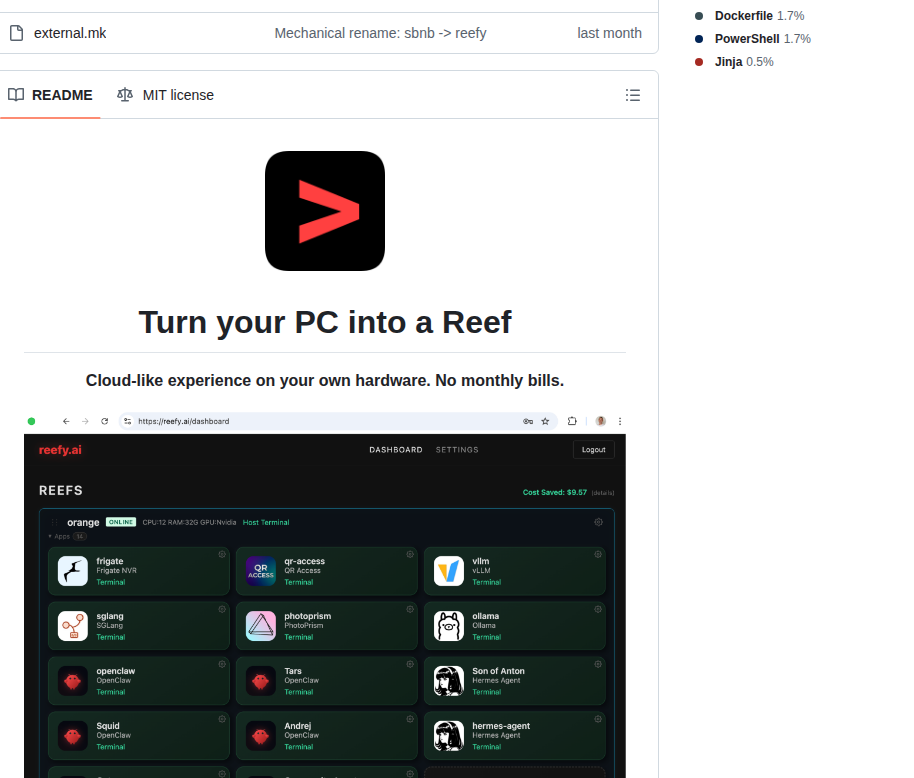914x778 pixels.
Task: Click the site settings icon in address bar
Action: pyautogui.click(x=128, y=421)
